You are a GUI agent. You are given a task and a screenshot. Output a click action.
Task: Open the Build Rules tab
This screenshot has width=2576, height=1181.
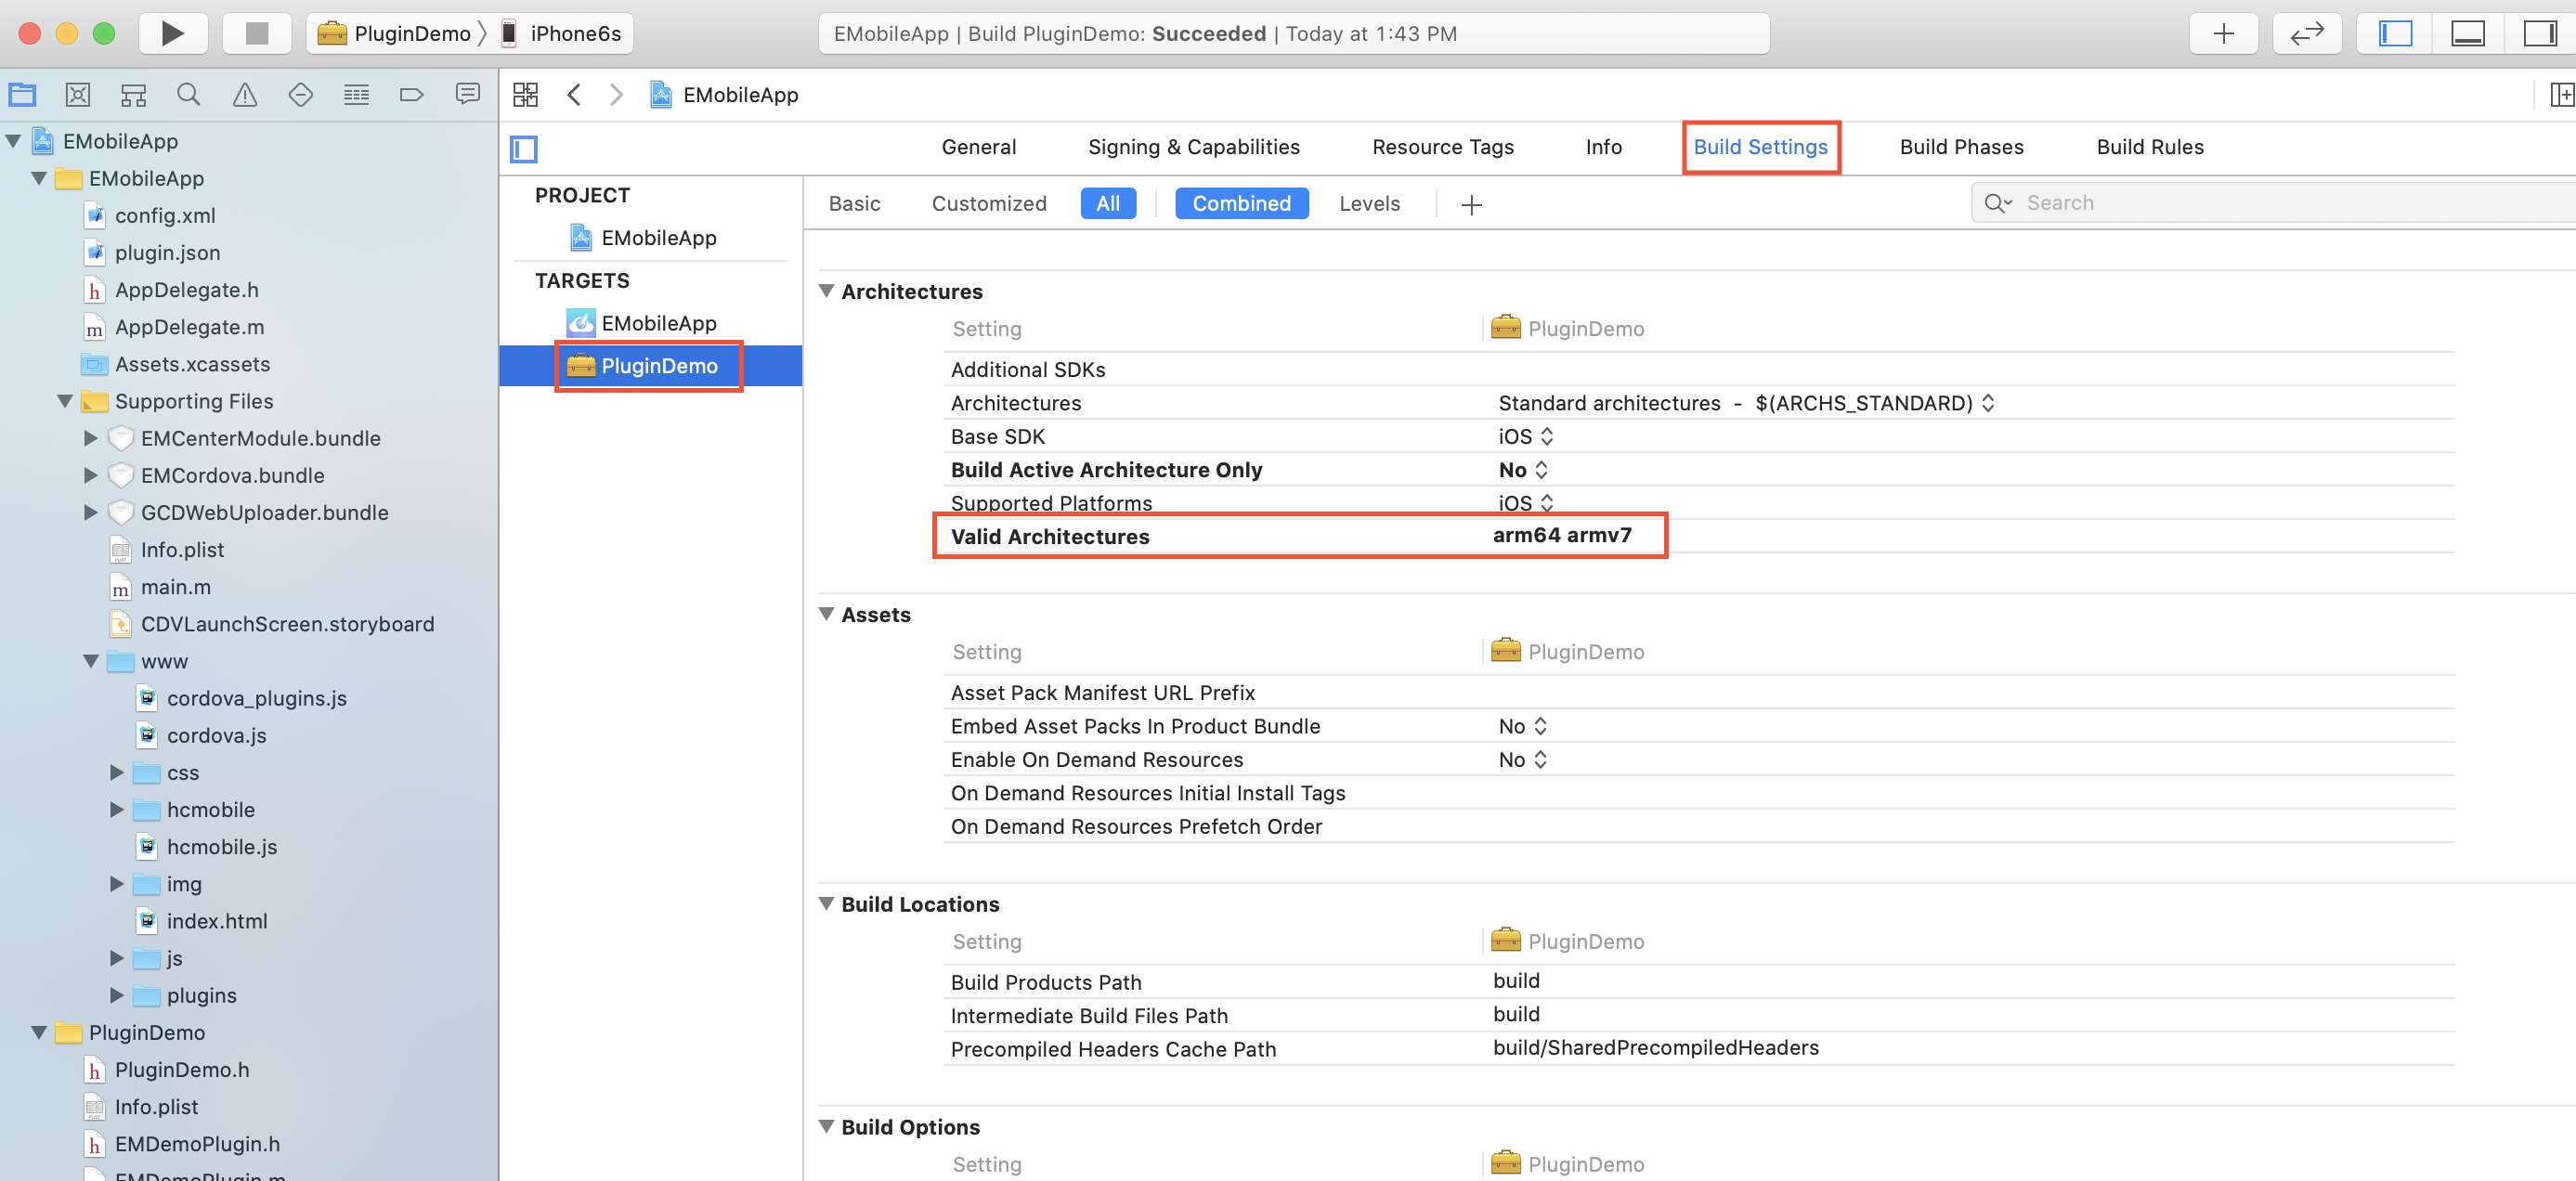tap(2150, 147)
